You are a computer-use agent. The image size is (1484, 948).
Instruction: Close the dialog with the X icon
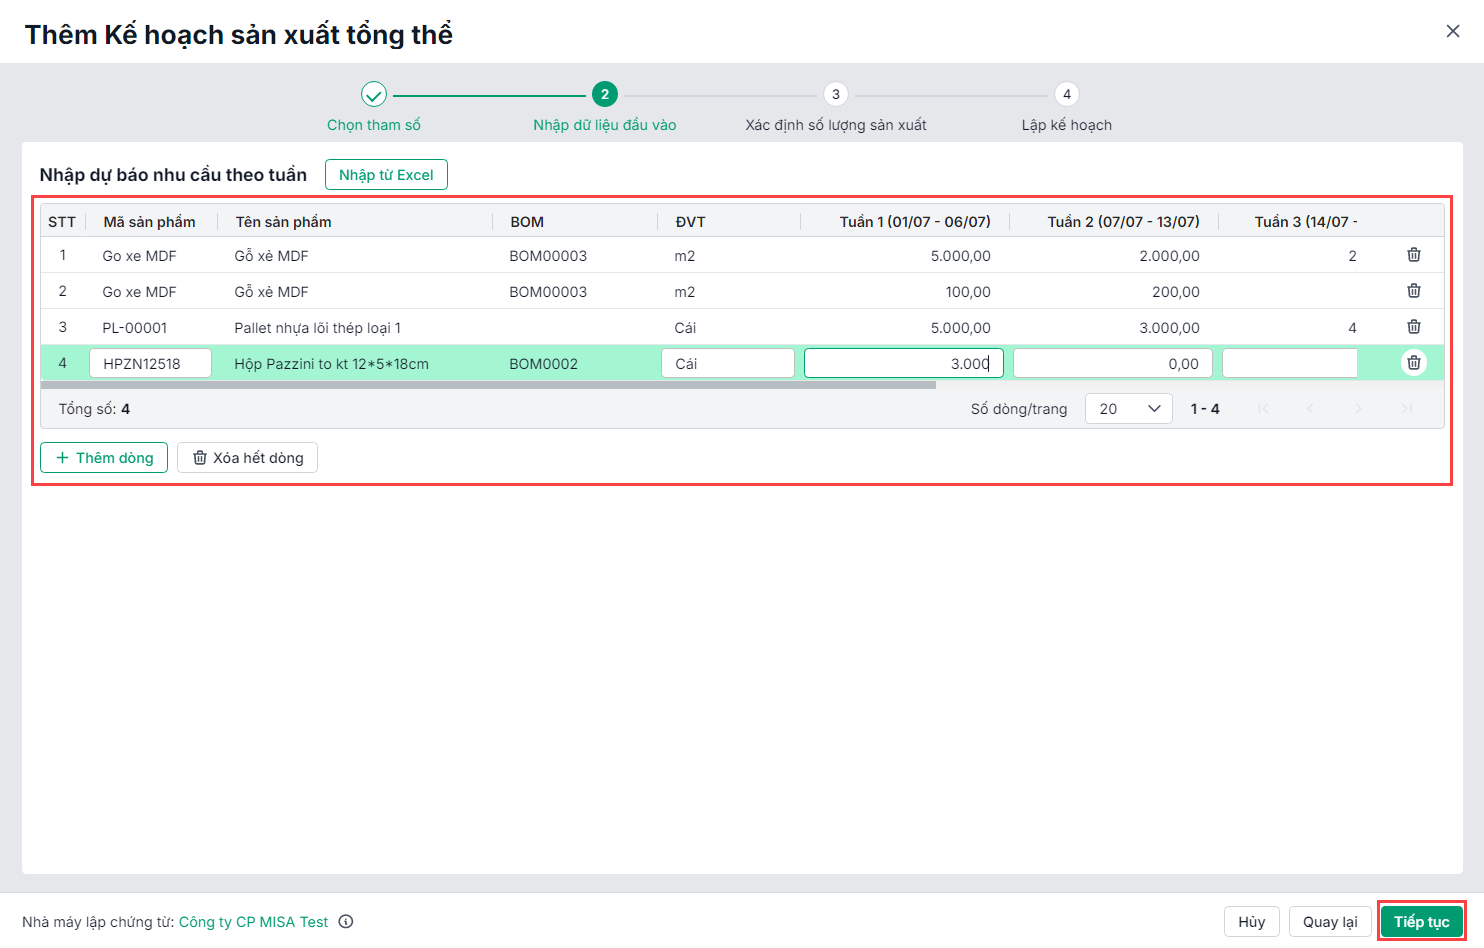coord(1452,32)
